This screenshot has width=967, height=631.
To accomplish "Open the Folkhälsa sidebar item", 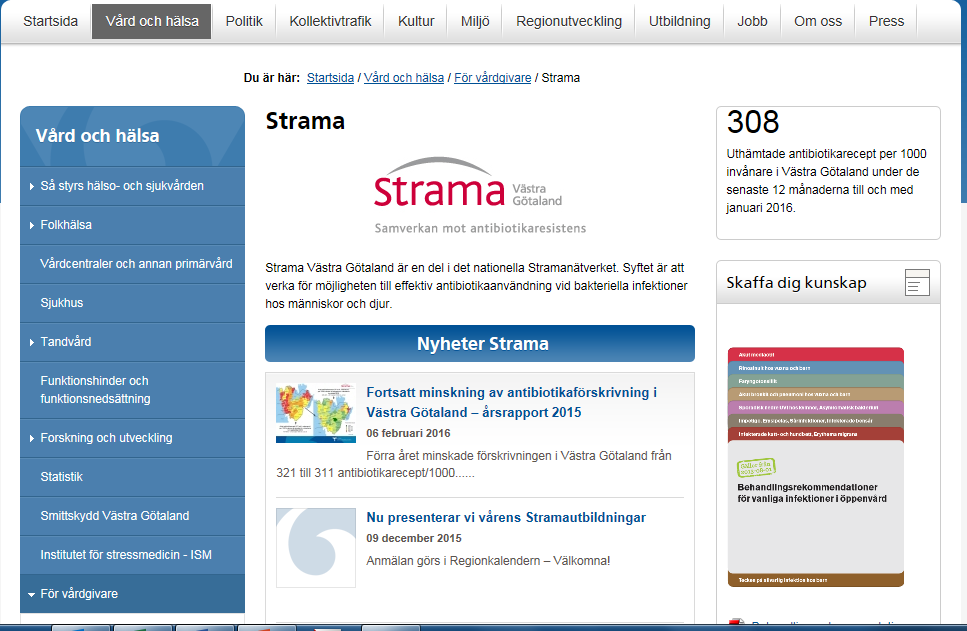I will (x=132, y=225).
